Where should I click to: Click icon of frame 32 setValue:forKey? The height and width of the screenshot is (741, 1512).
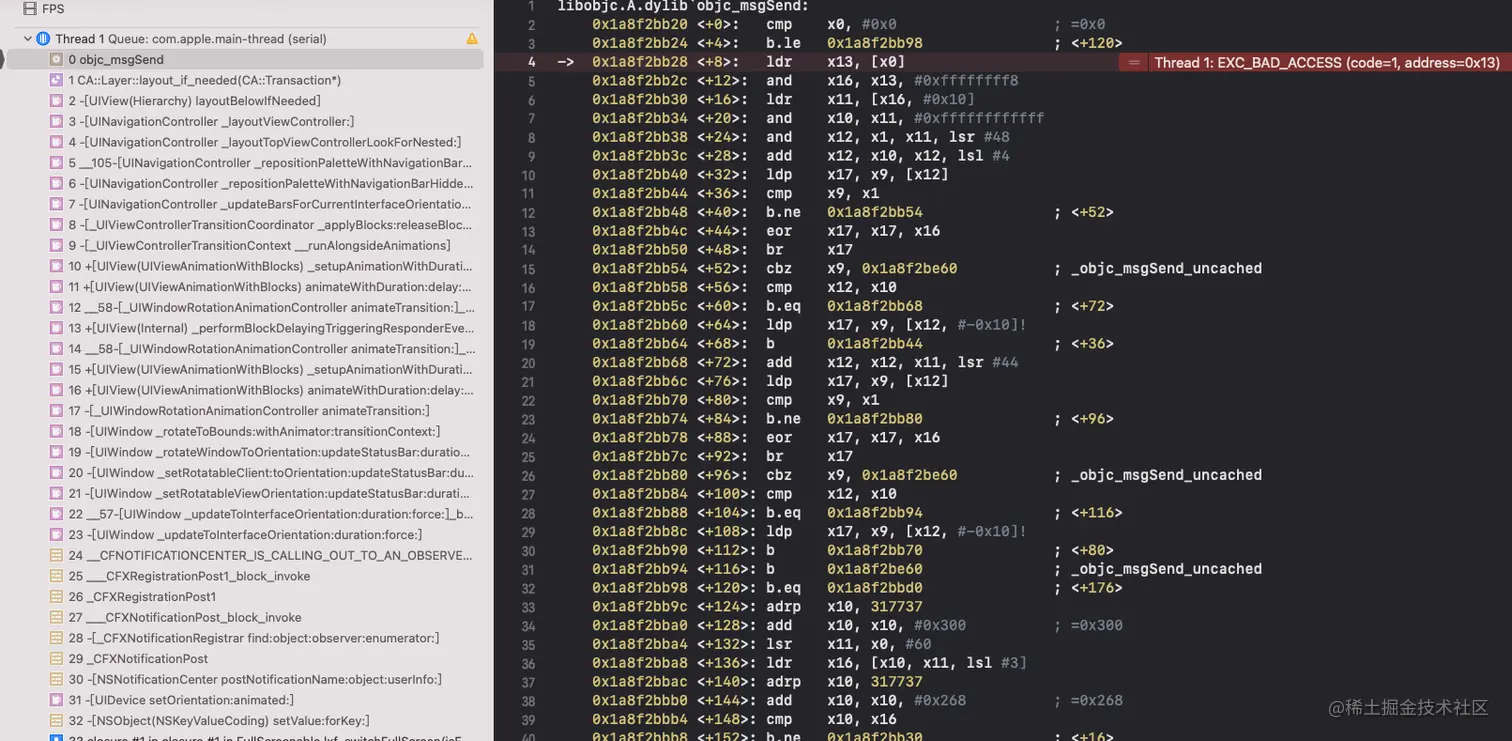coord(57,721)
